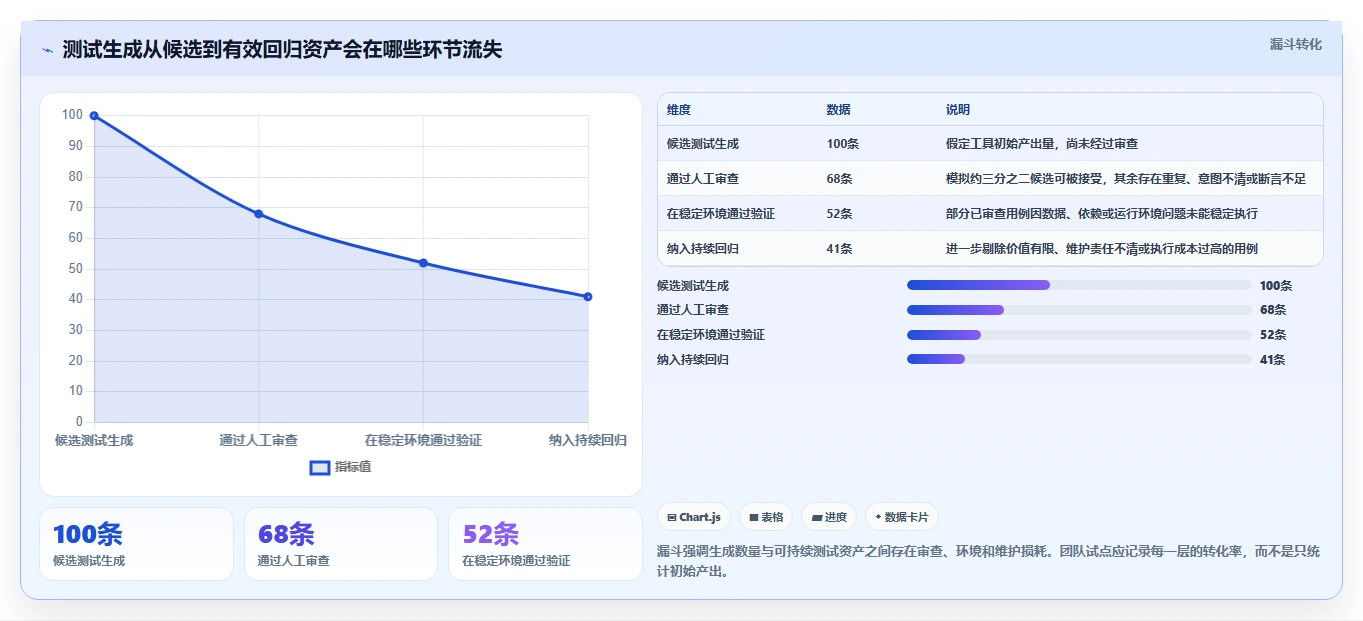Toggle the 指标值 legend swatch under the chart
The image size is (1363, 621).
320,467
